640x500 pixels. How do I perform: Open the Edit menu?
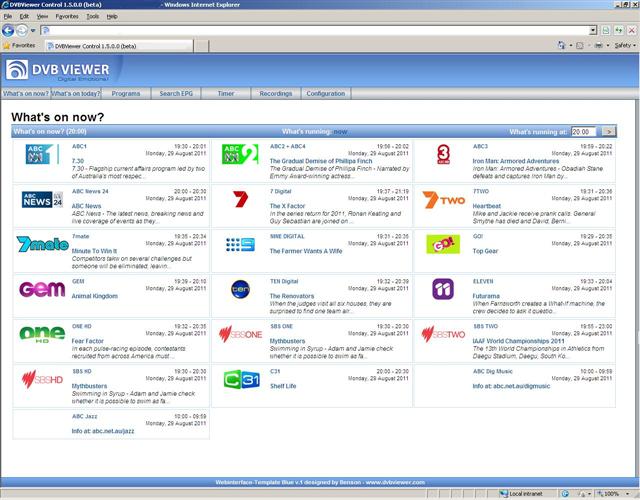pyautogui.click(x=24, y=16)
